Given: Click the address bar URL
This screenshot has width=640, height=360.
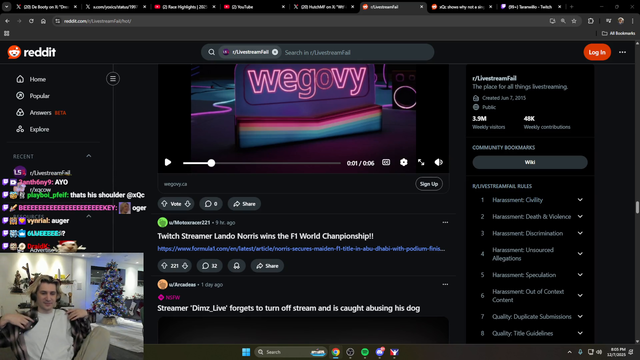Looking at the screenshot, I should coord(98,21).
